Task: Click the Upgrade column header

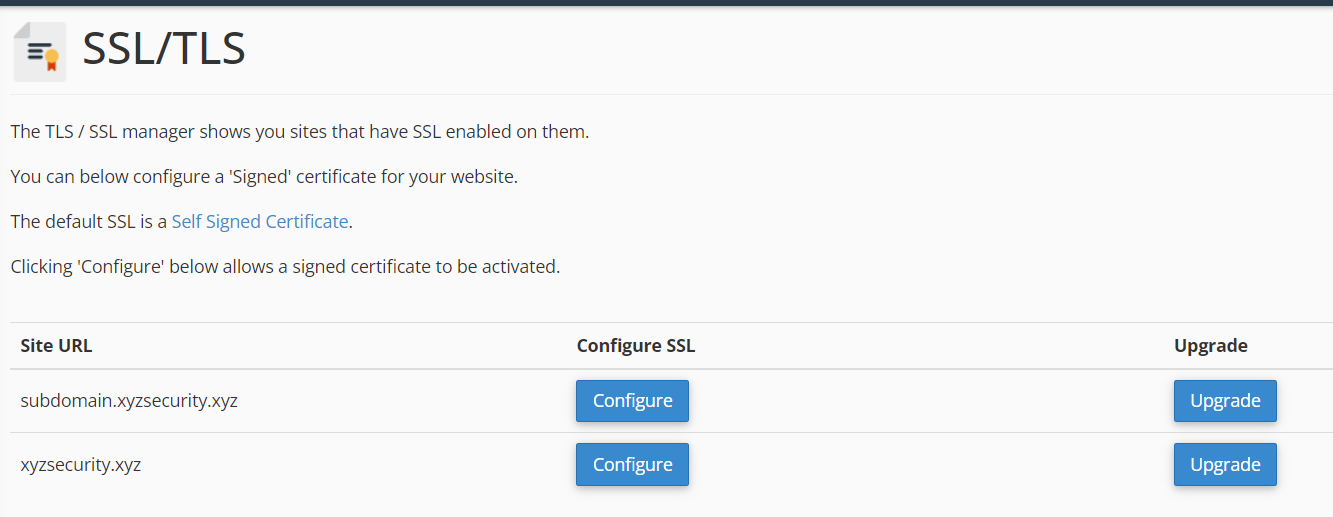Action: [1211, 346]
